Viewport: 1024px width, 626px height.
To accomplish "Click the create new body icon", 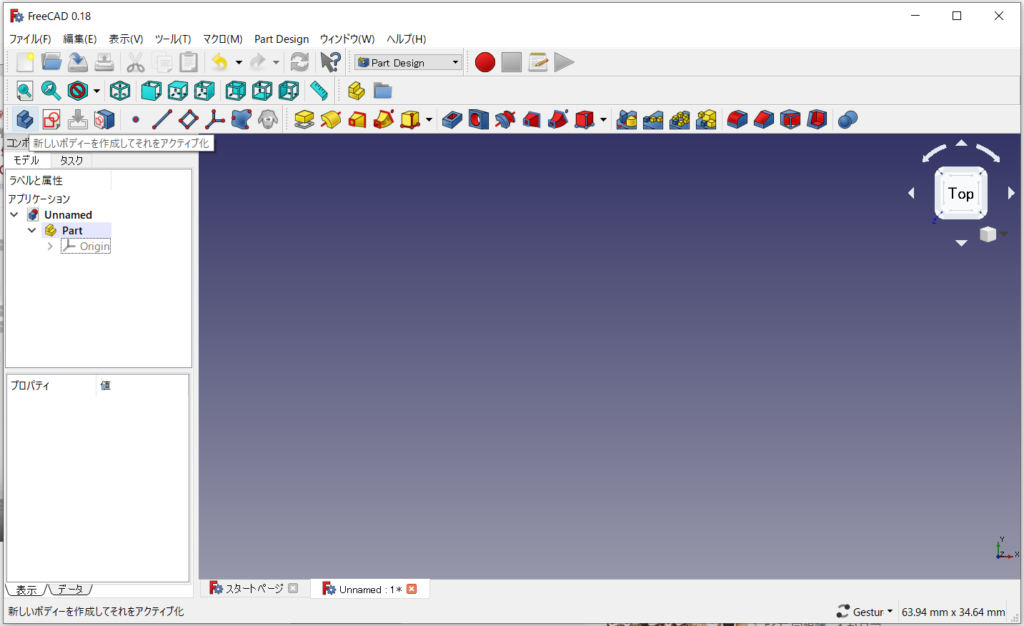I will click(24, 120).
